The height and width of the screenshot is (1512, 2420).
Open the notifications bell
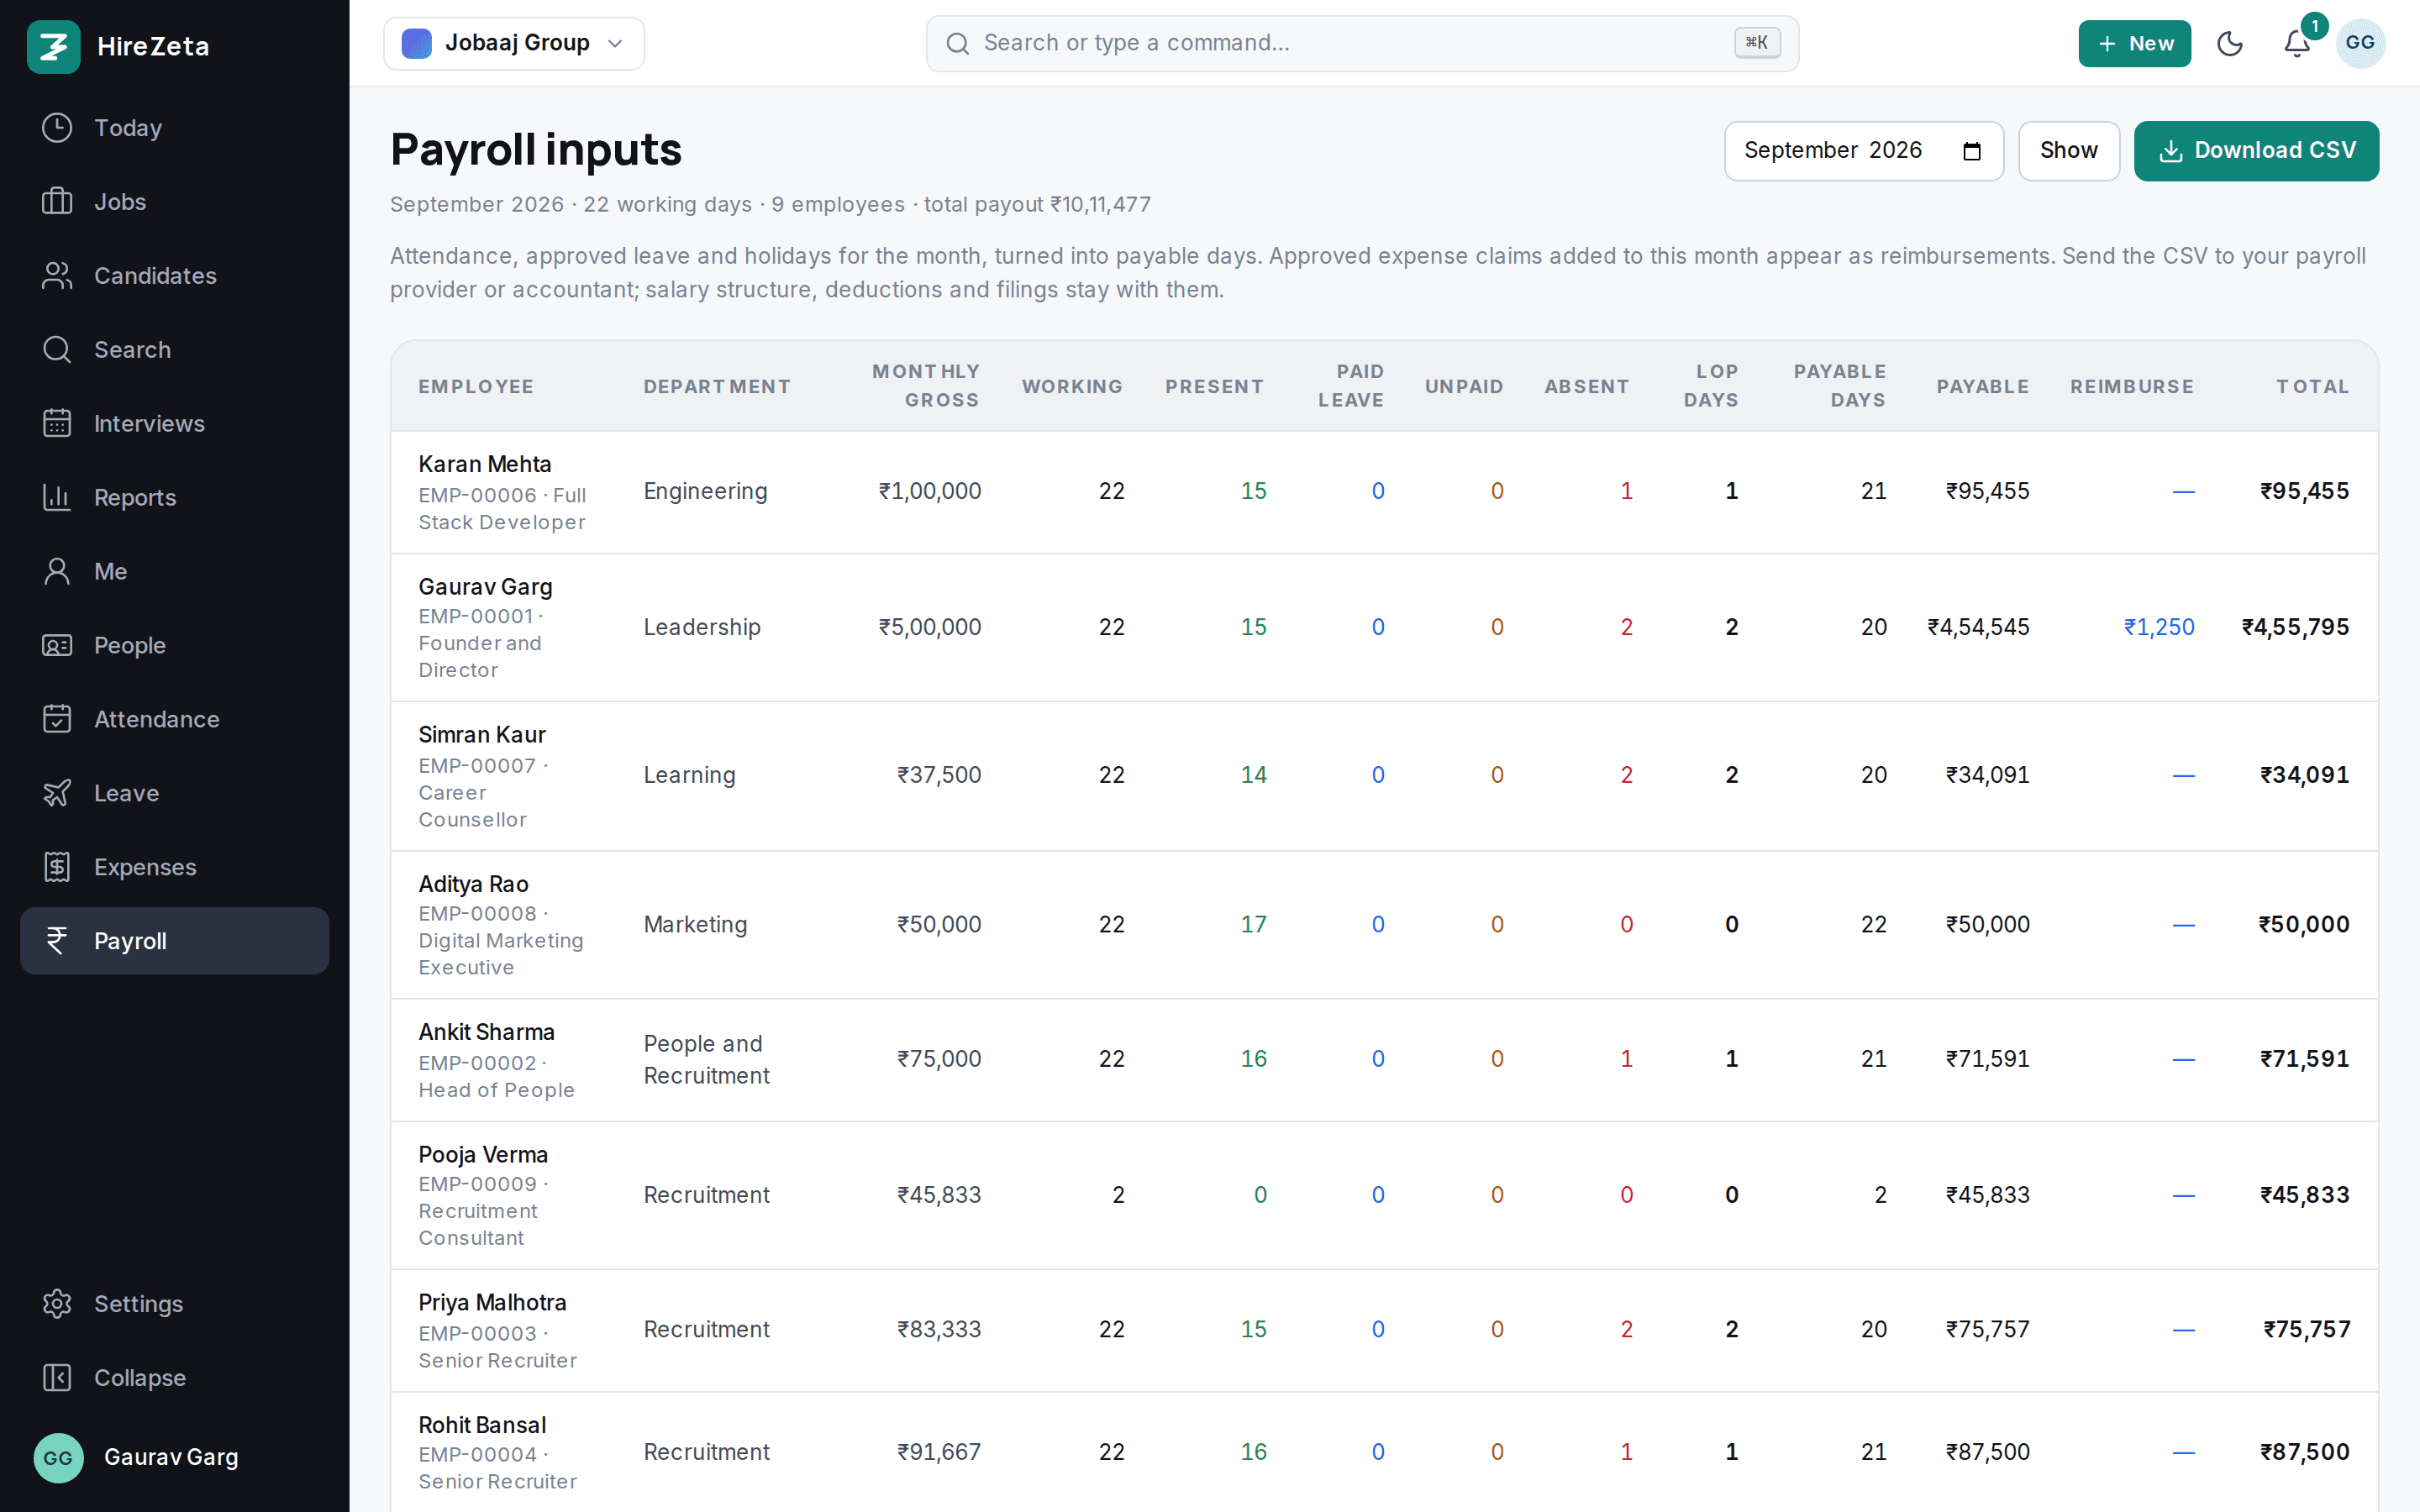click(x=2297, y=43)
